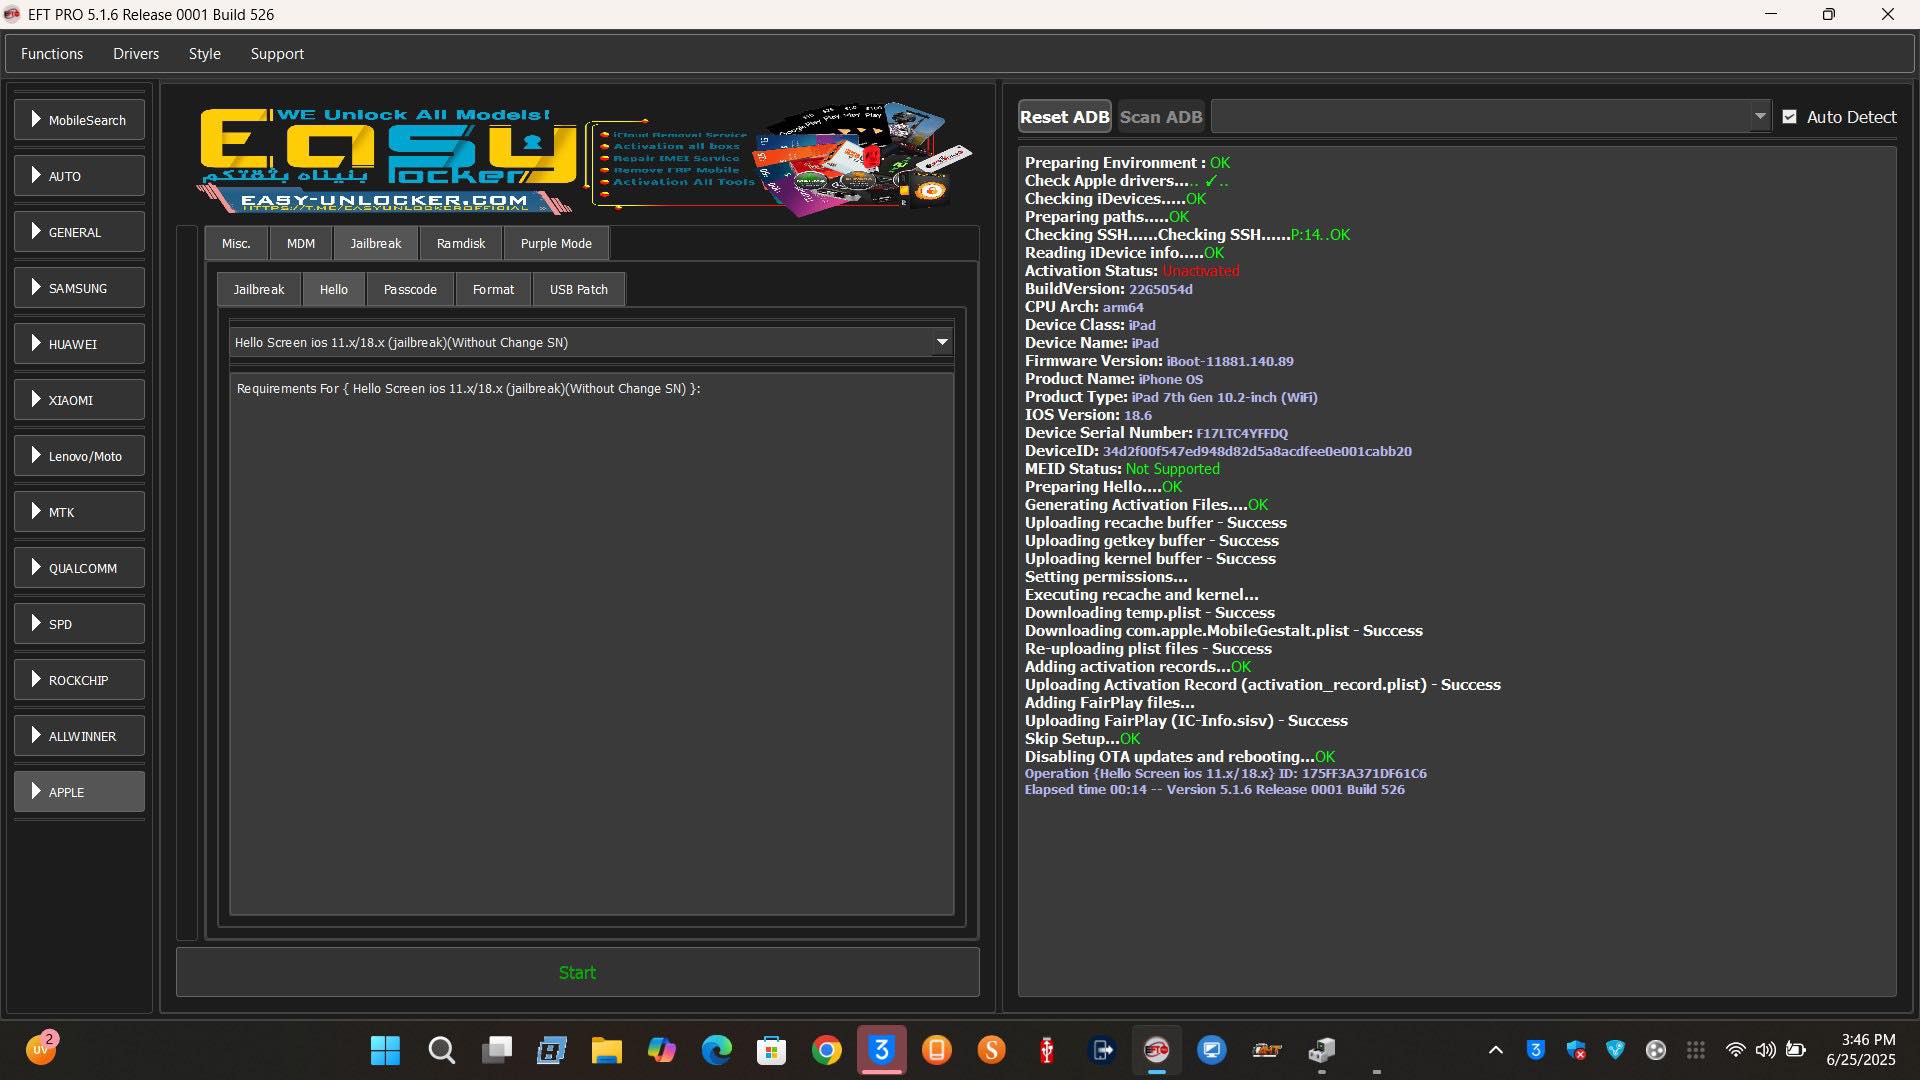Viewport: 1920px width, 1080px height.
Task: Switch to the Purple Mode tab
Action: 556,244
